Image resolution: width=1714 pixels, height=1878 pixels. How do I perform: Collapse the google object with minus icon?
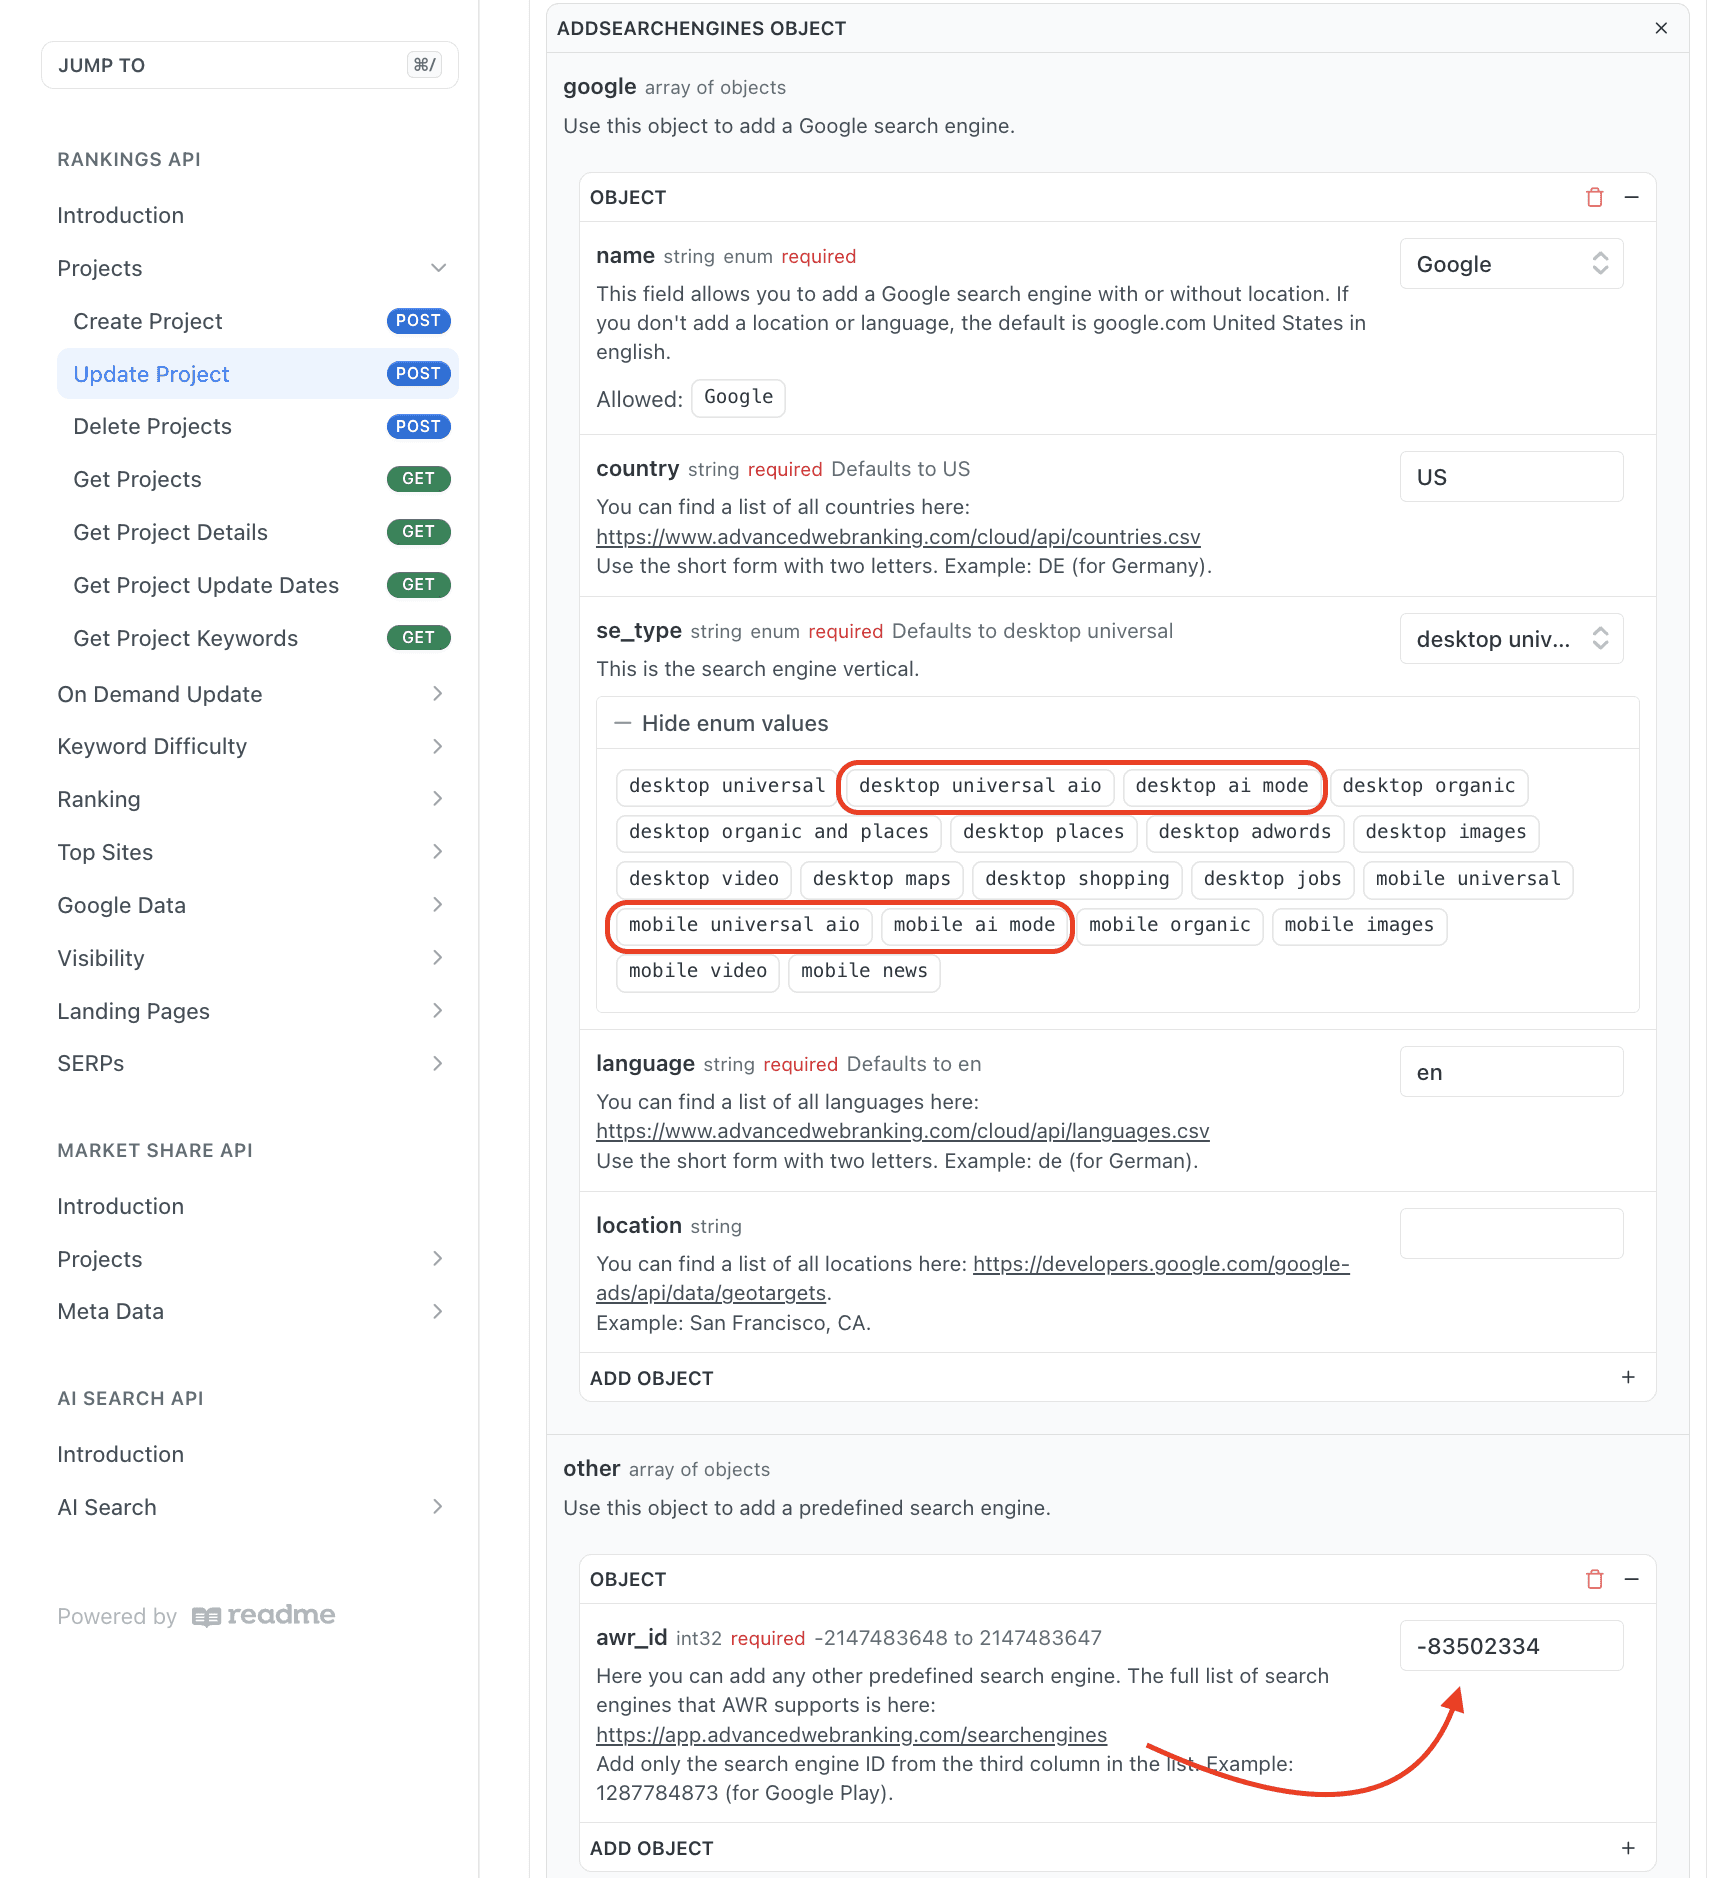coord(1632,197)
